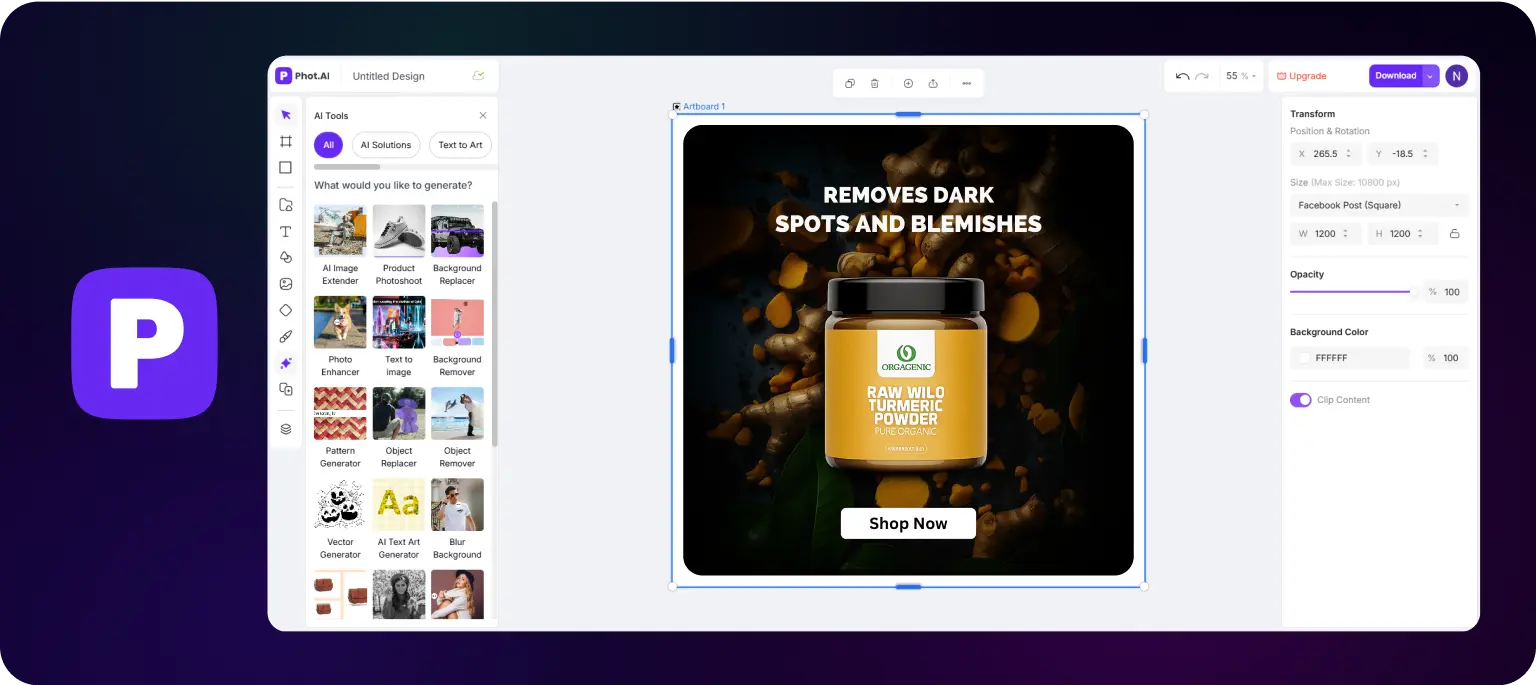This screenshot has width=1536, height=685.
Task: Select the arrow selection tool
Action: pyautogui.click(x=285, y=115)
